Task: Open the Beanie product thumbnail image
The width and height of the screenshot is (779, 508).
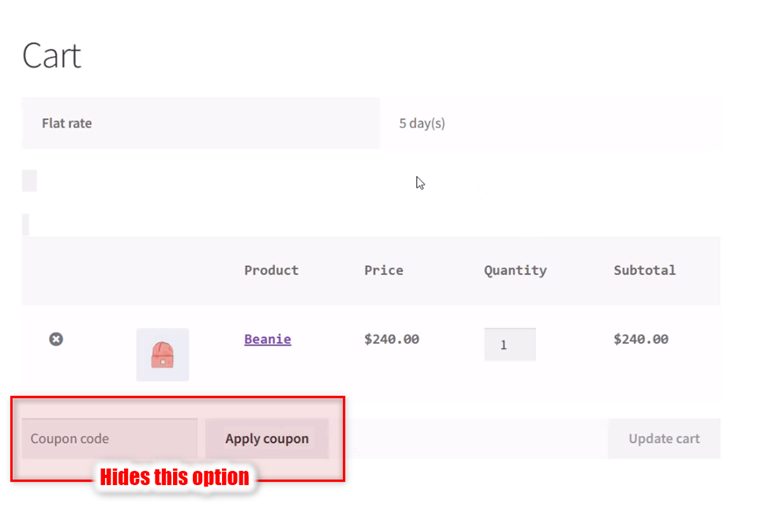Action: (x=162, y=355)
